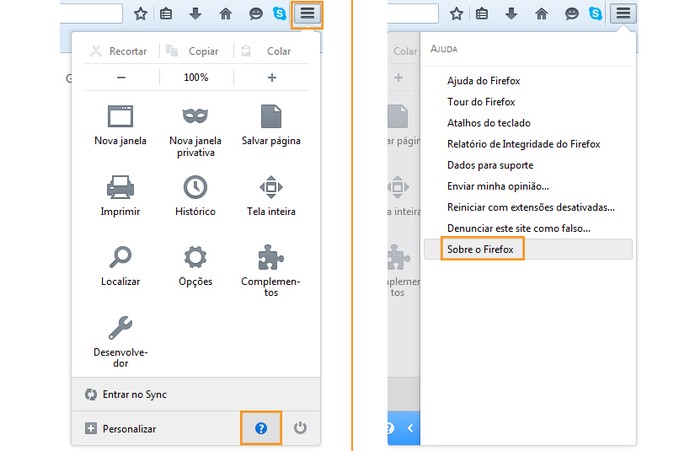The width and height of the screenshot is (695, 451).
Task: Select Ajuda do Firefox
Action: [484, 81]
